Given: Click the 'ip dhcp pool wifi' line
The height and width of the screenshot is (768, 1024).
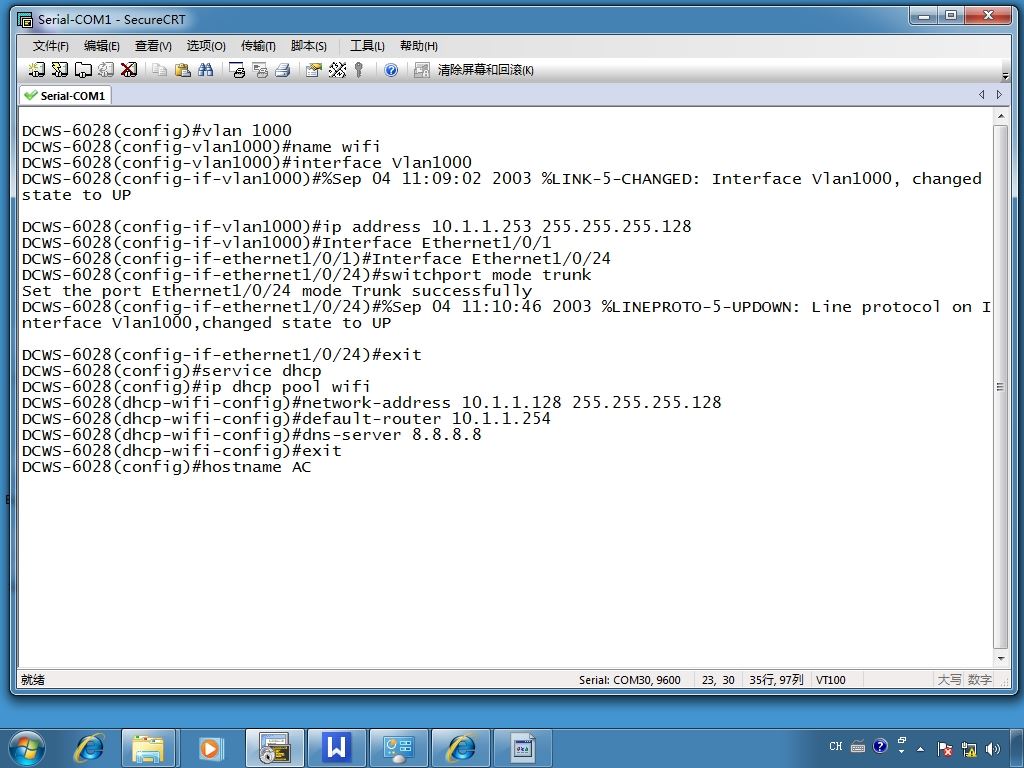Looking at the screenshot, I should pyautogui.click(x=196, y=387).
